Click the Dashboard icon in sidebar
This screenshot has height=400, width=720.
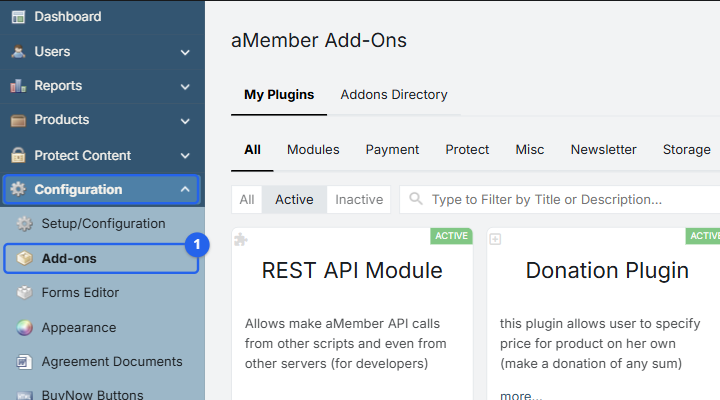point(18,17)
